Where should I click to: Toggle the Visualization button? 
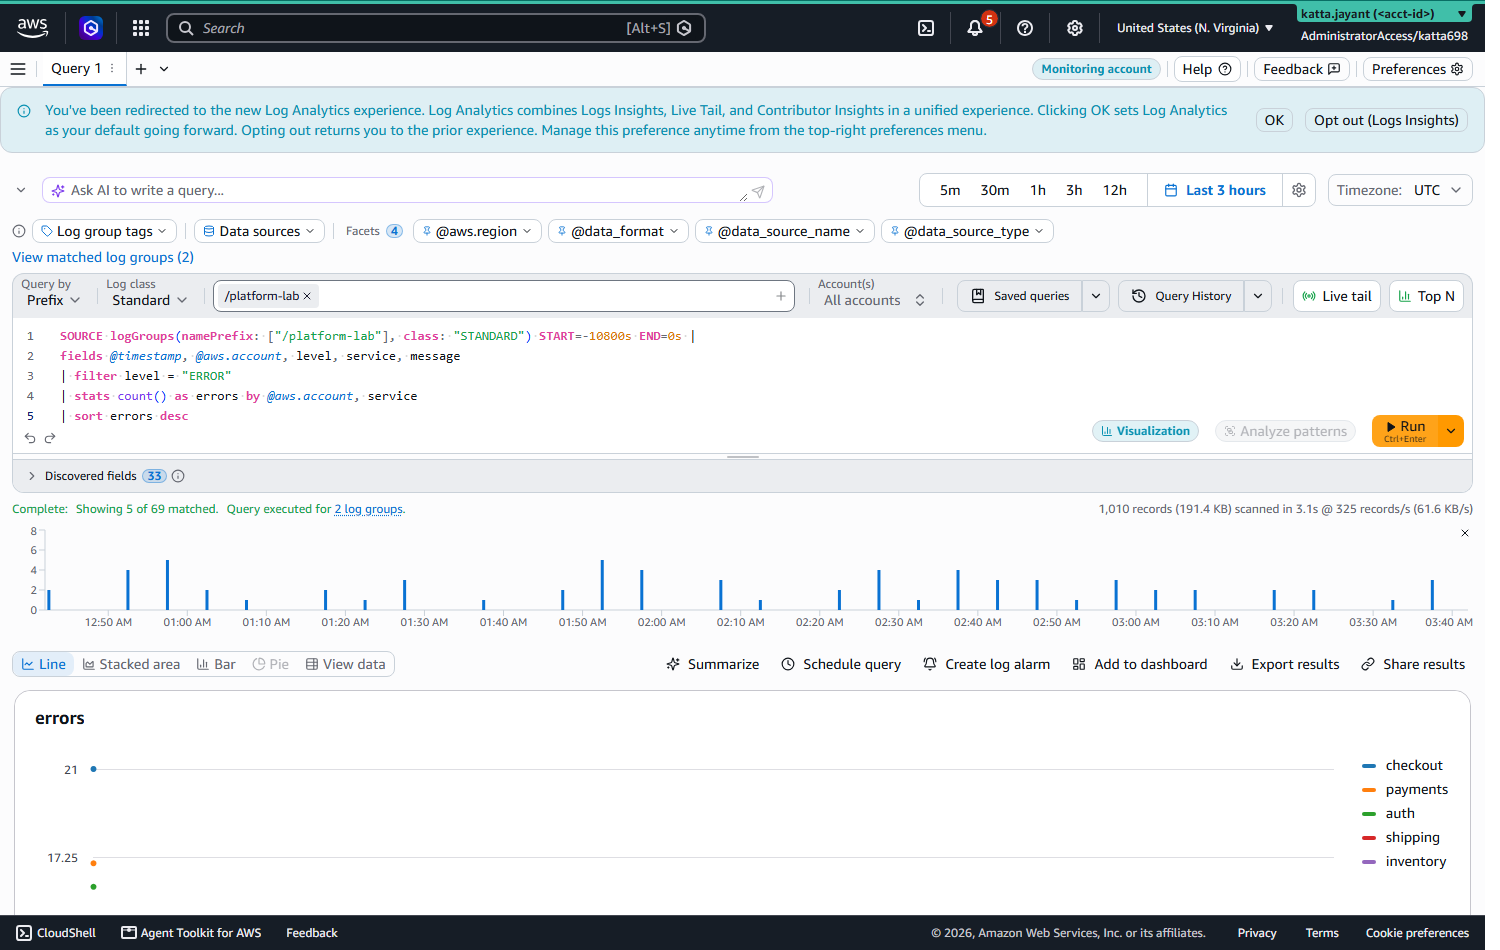pos(1145,431)
